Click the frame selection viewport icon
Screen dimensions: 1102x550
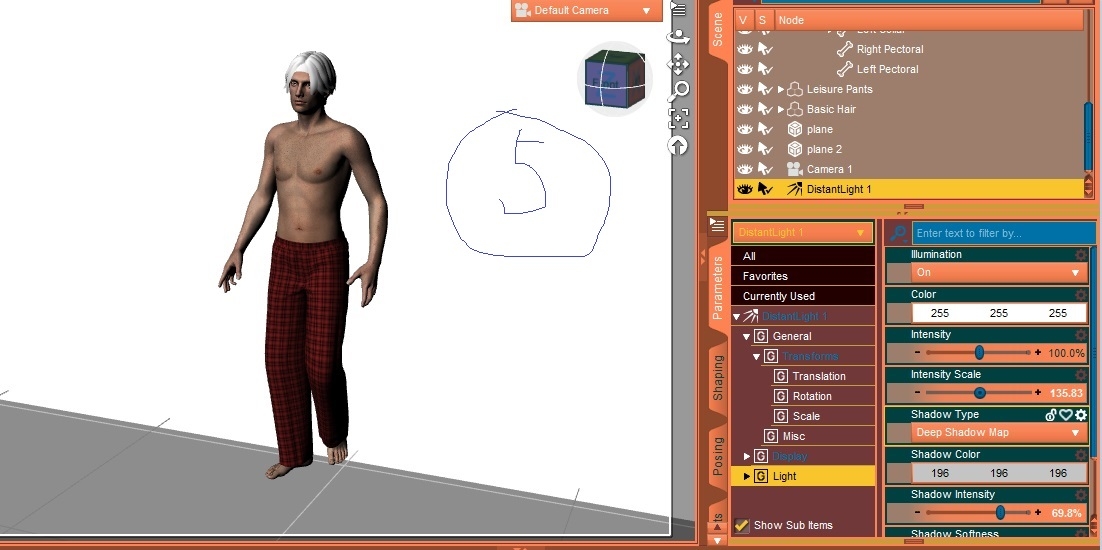pyautogui.click(x=678, y=118)
